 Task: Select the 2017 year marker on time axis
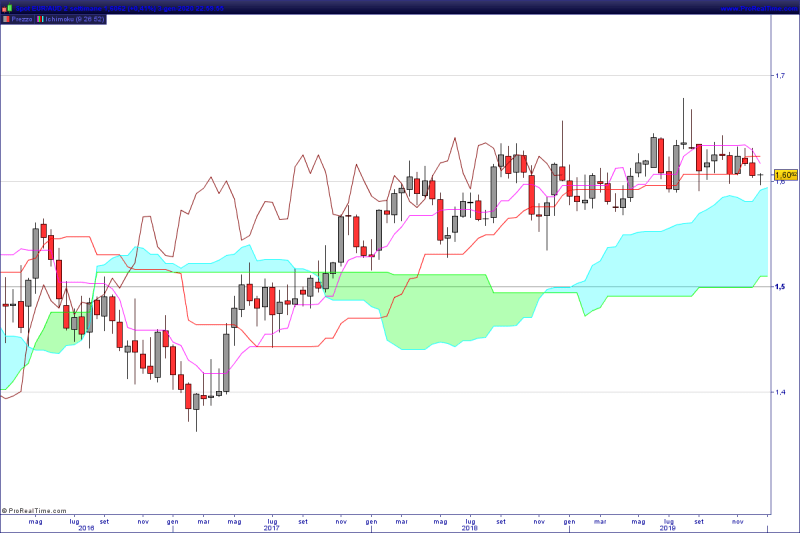coord(270,528)
